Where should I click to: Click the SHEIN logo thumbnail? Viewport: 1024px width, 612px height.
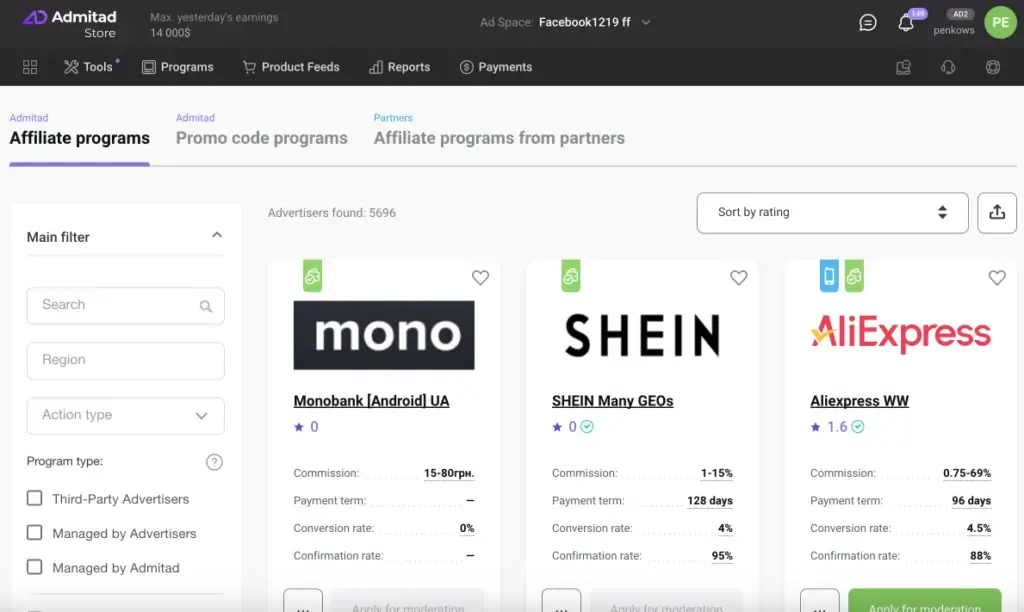click(x=642, y=335)
